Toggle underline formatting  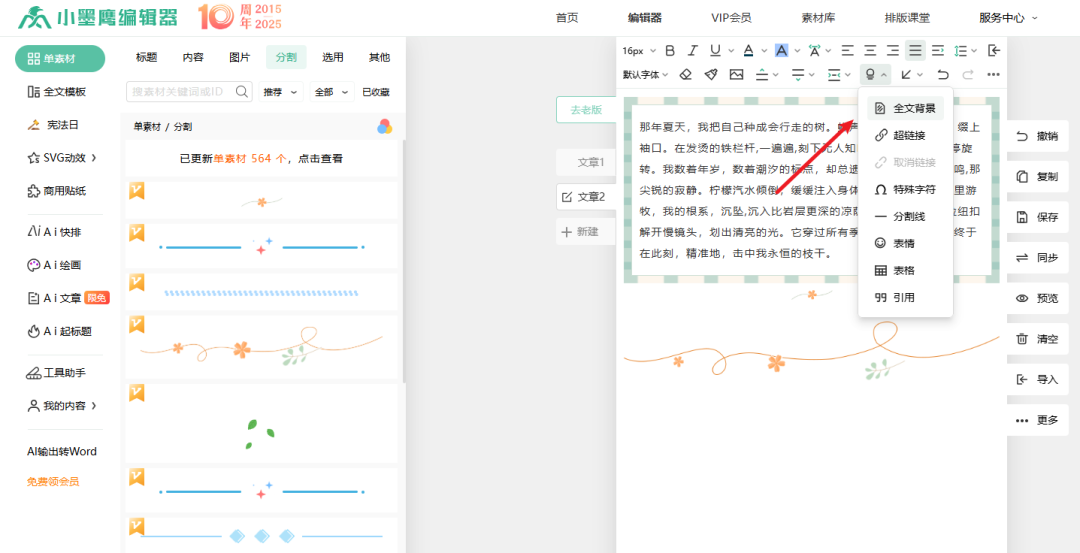pyautogui.click(x=714, y=50)
